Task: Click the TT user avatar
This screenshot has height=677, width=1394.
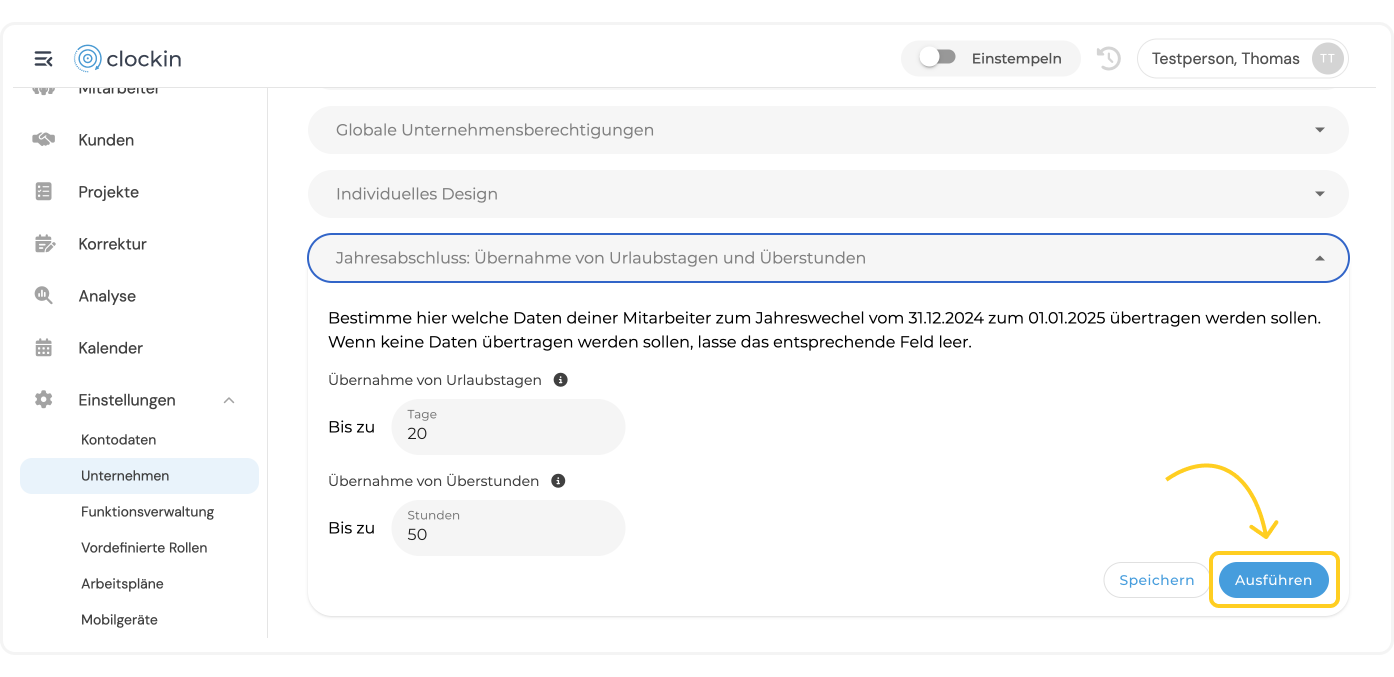Action: coord(1327,59)
